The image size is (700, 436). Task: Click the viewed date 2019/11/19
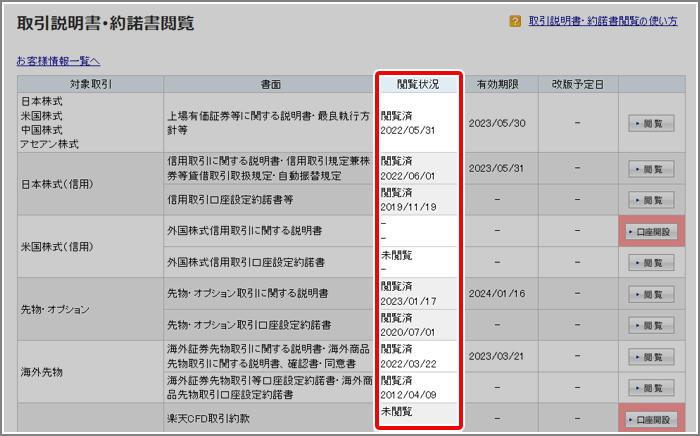point(408,207)
